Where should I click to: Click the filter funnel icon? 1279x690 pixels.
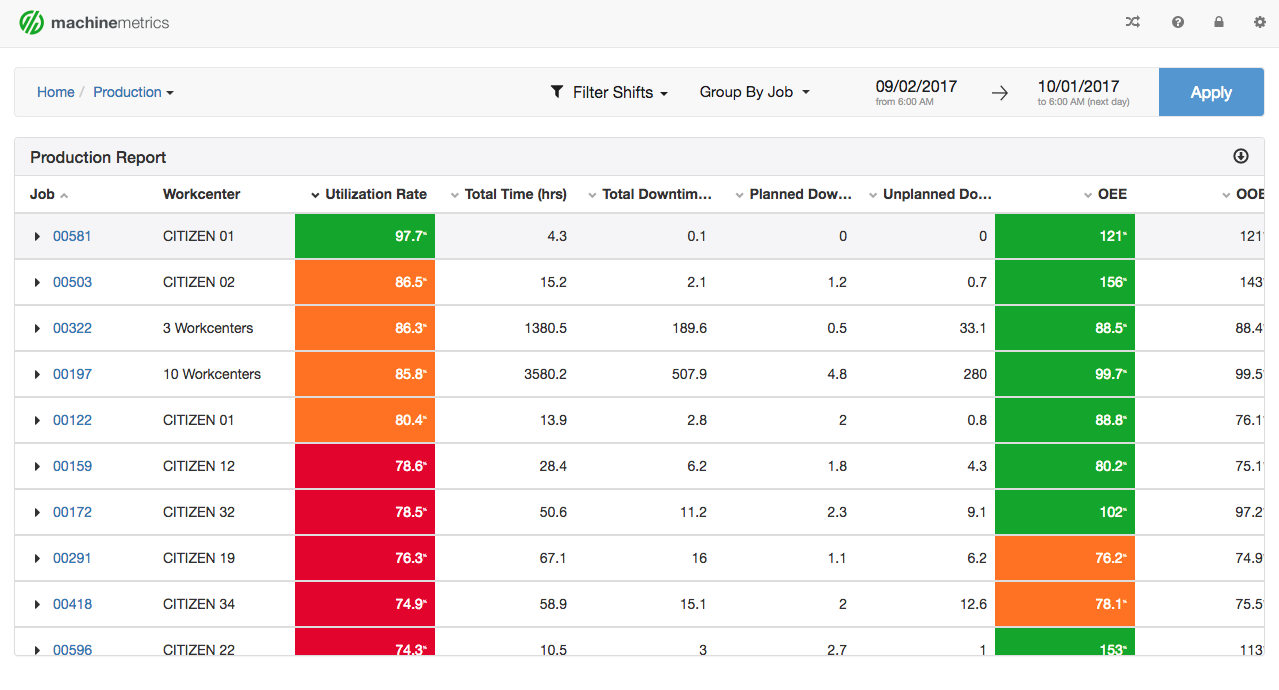pos(557,91)
